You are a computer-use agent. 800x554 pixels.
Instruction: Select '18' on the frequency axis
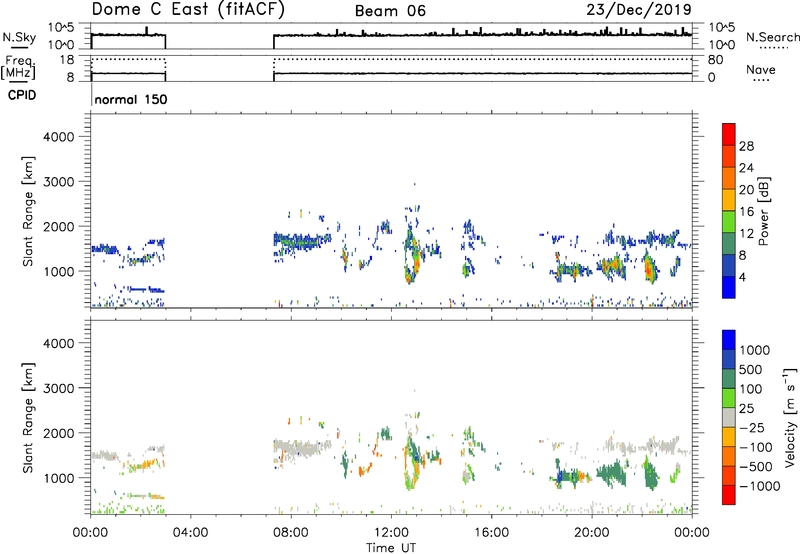coord(67,60)
